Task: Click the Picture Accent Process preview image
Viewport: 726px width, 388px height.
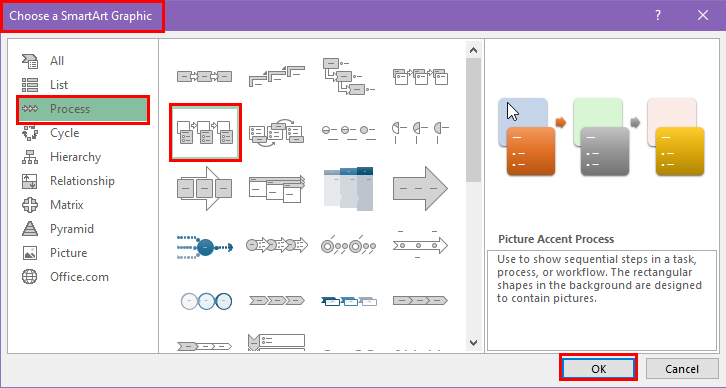Action: click(x=601, y=137)
